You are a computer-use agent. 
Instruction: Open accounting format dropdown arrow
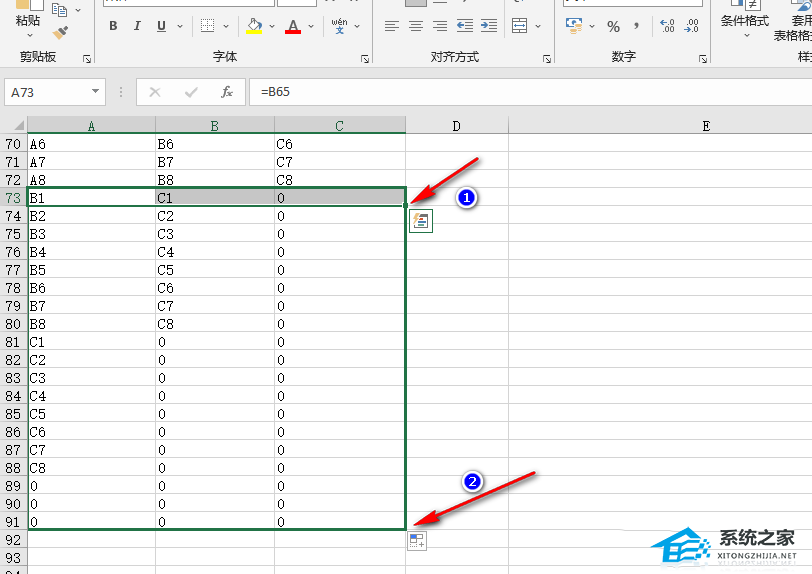pyautogui.click(x=592, y=26)
